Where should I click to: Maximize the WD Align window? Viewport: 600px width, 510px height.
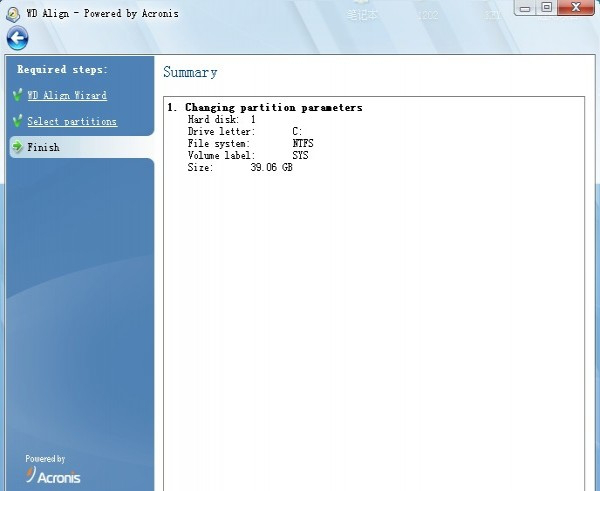click(x=547, y=7)
